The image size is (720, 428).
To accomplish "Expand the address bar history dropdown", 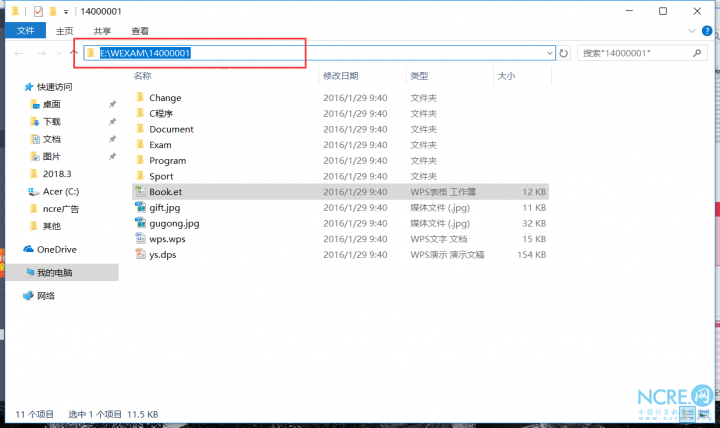I will coord(550,53).
